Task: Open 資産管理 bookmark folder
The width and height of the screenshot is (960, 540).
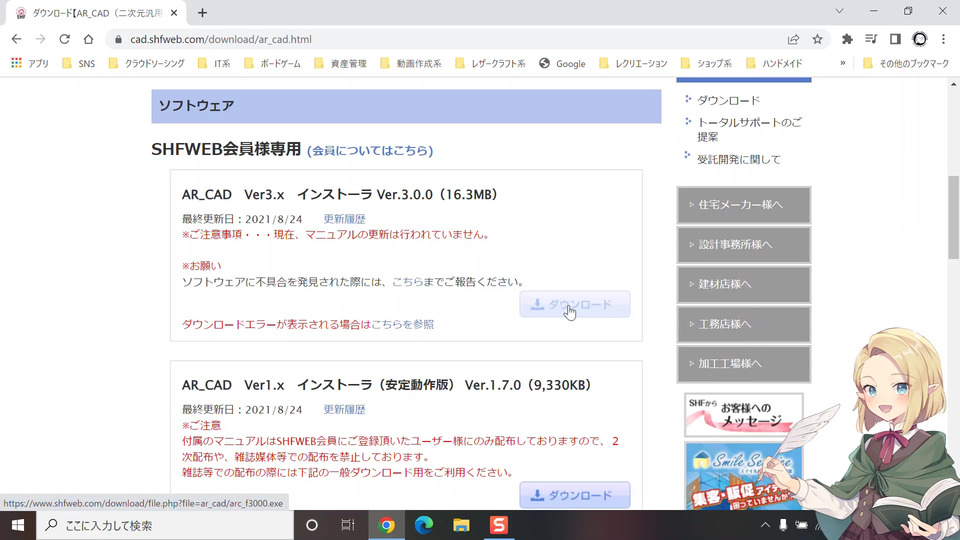Action: (x=340, y=63)
